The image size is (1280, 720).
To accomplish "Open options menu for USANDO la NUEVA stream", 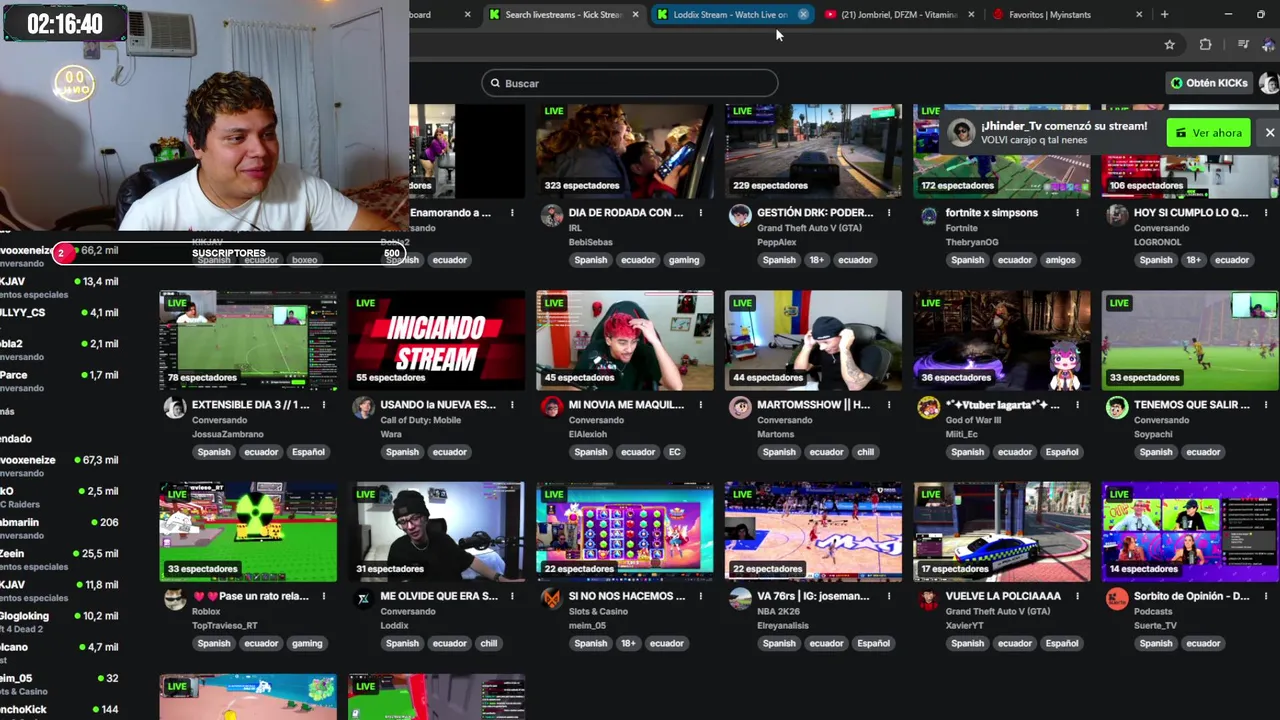I will [512, 405].
